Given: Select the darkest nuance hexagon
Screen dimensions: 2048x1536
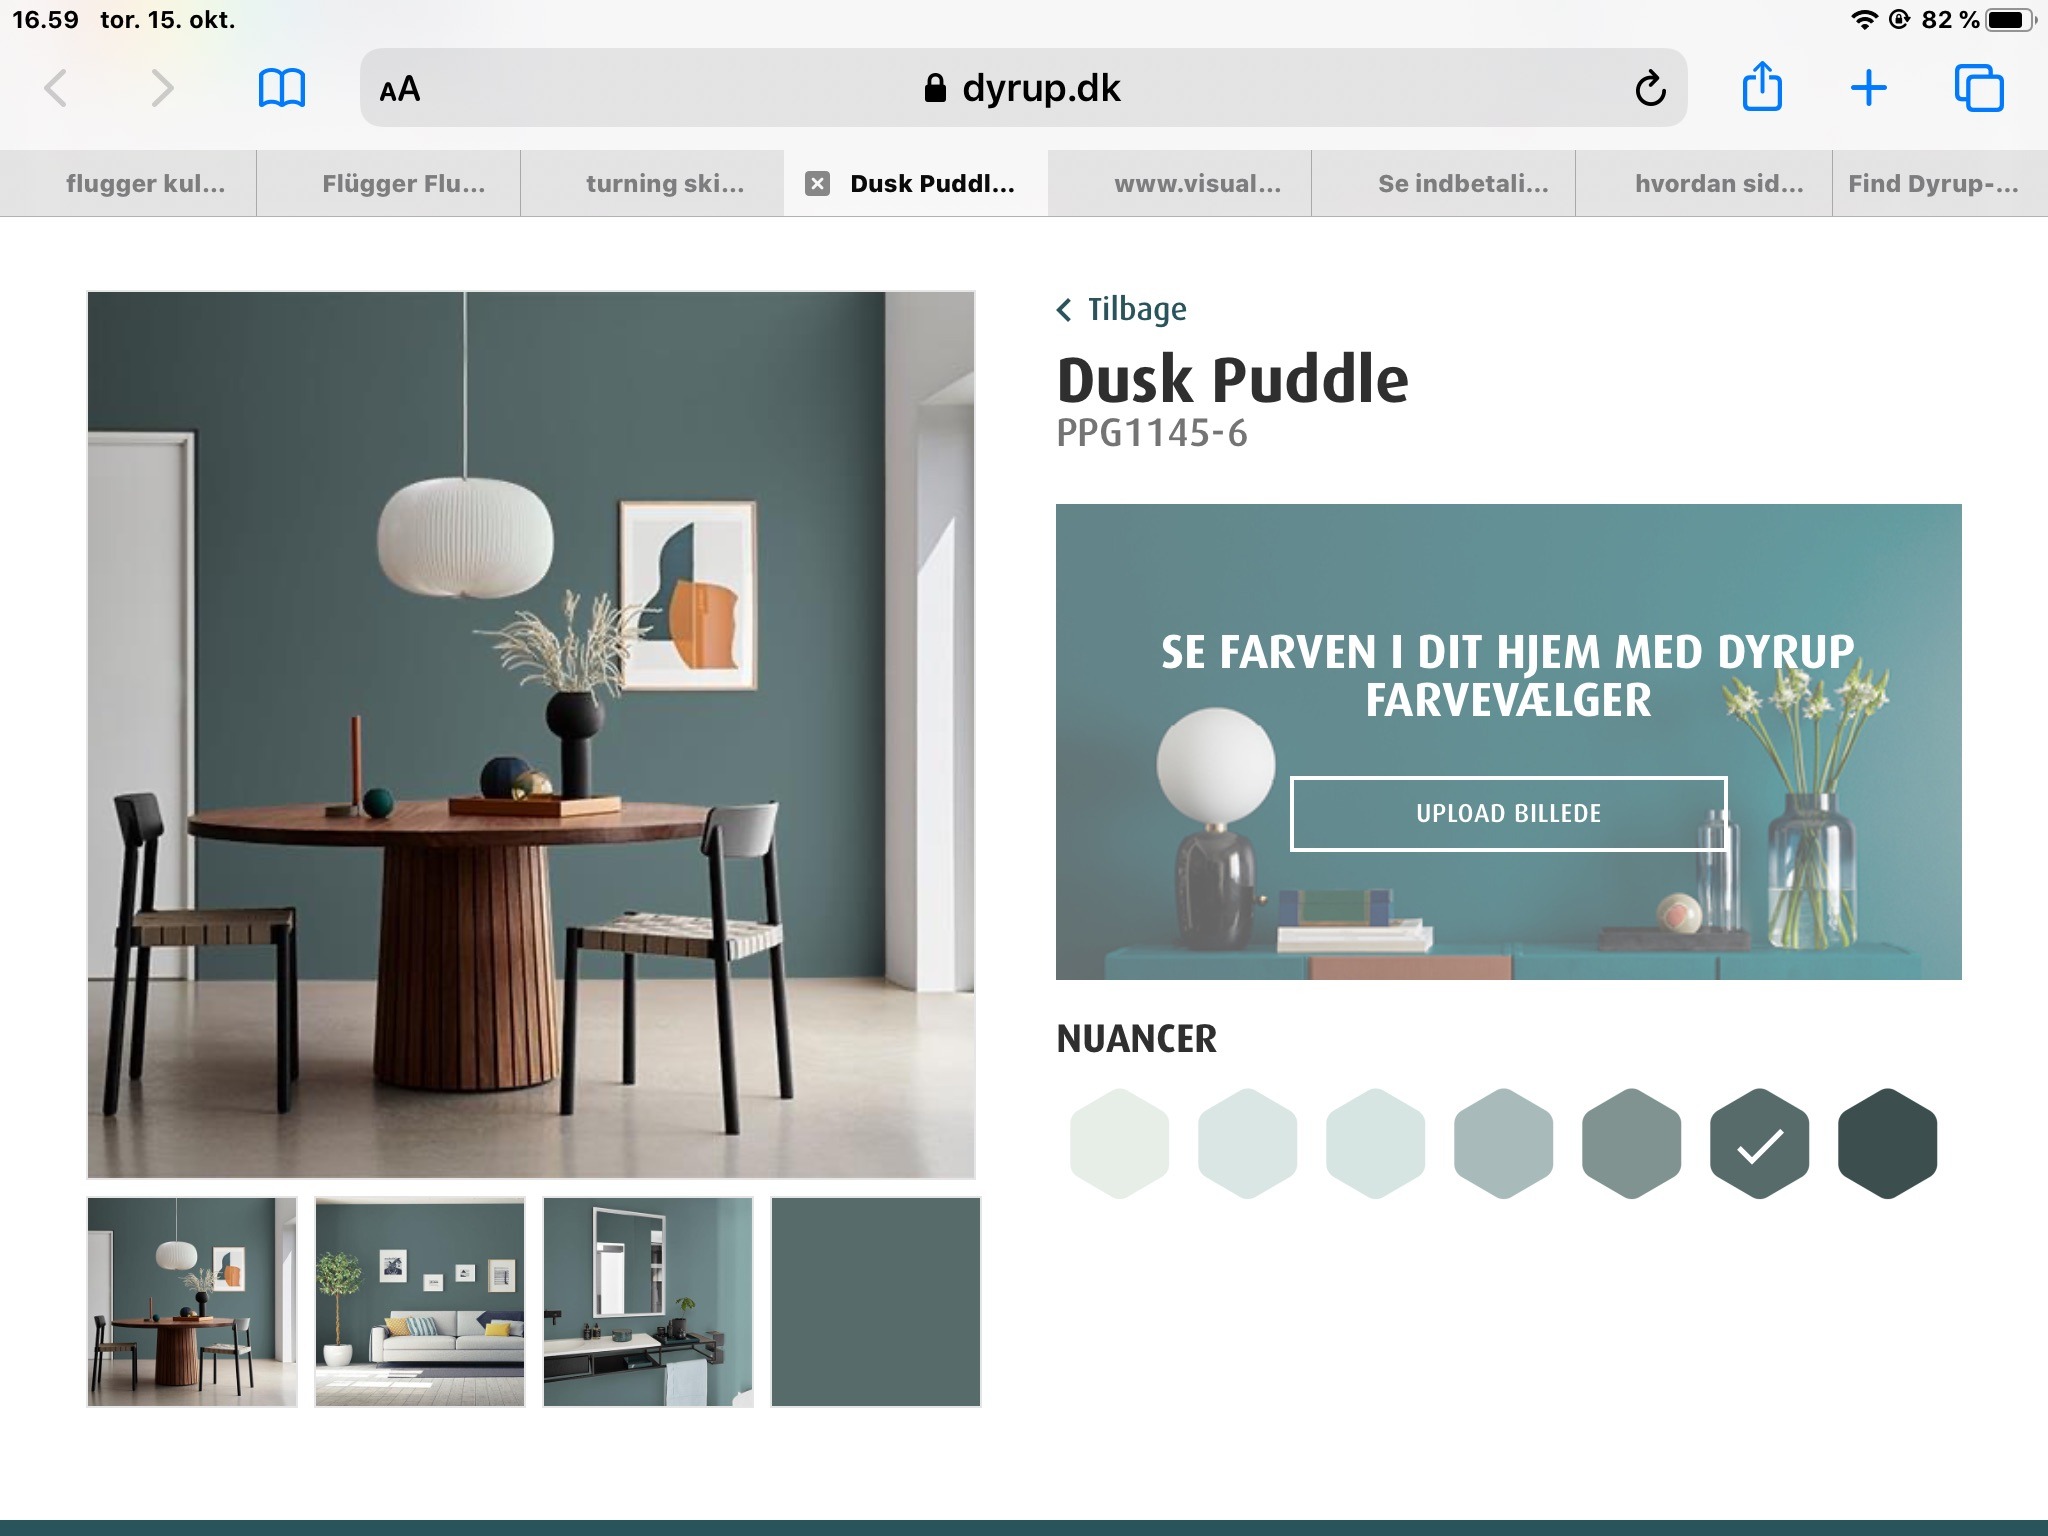Looking at the screenshot, I should pos(1887,1143).
